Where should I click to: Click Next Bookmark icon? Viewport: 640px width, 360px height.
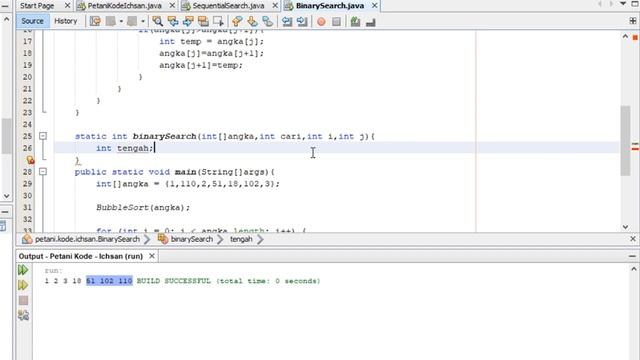pyautogui.click(x=252, y=21)
